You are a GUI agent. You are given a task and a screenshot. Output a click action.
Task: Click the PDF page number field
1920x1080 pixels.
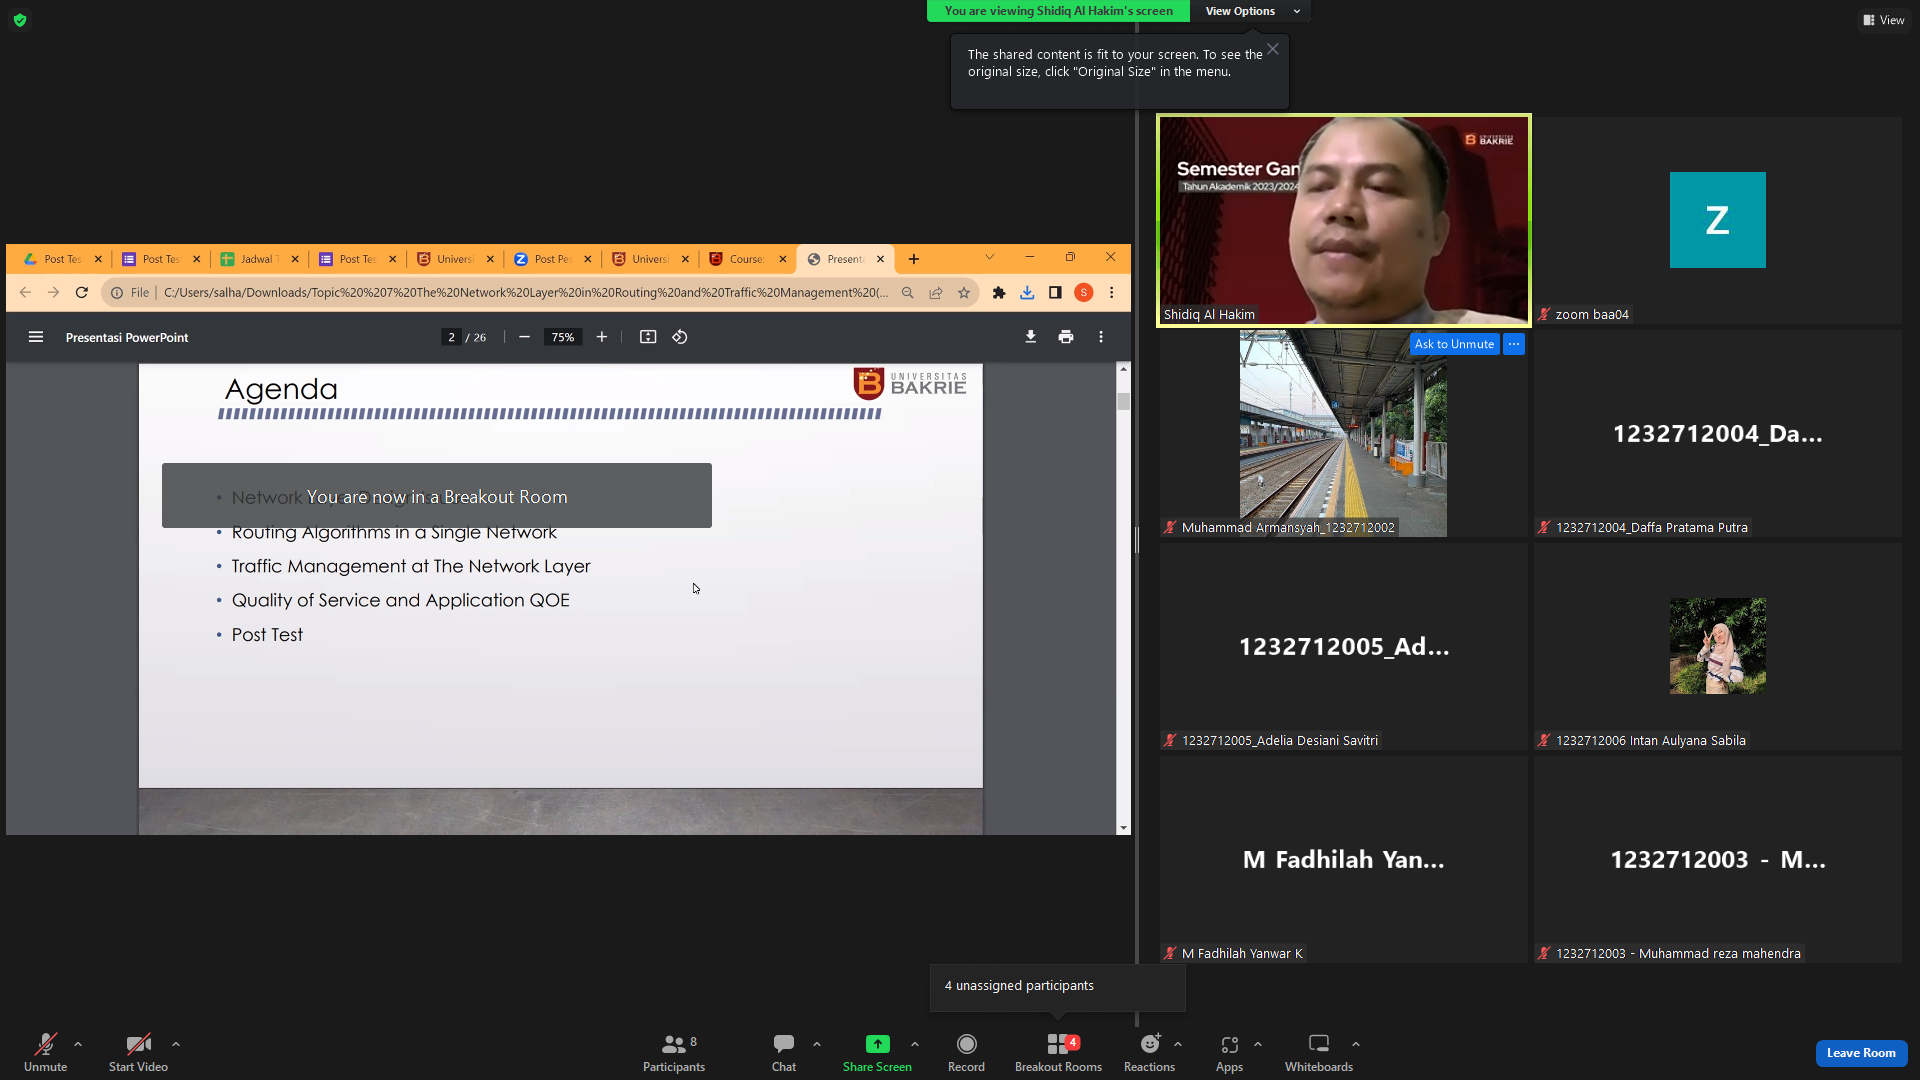pyautogui.click(x=451, y=338)
